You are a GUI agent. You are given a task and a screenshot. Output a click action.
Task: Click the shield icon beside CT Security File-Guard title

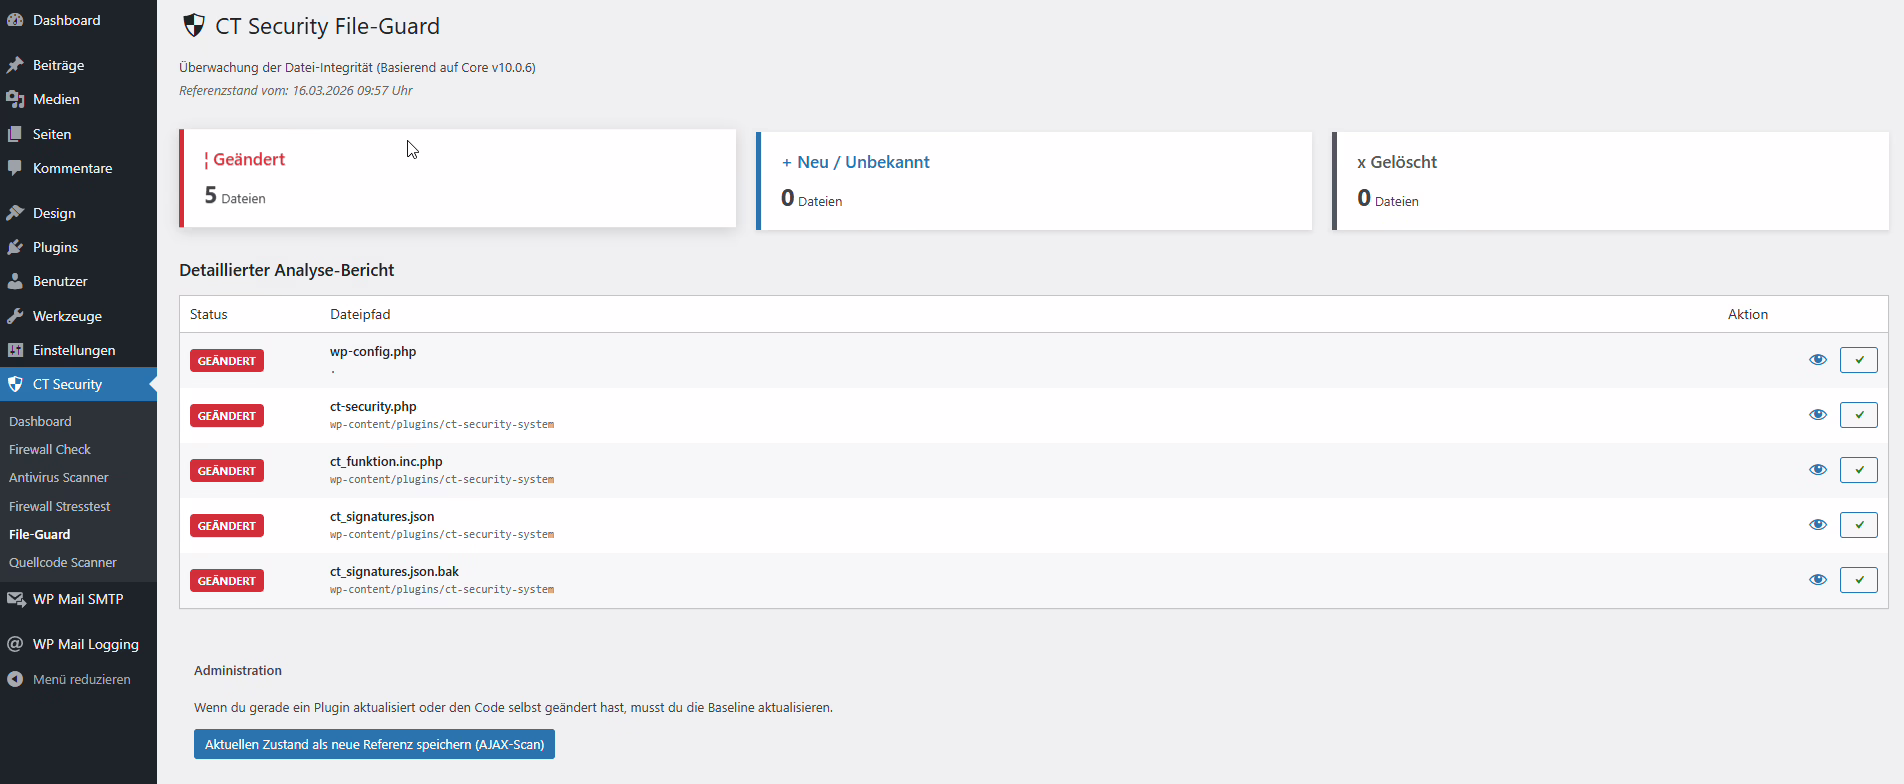[x=194, y=26]
